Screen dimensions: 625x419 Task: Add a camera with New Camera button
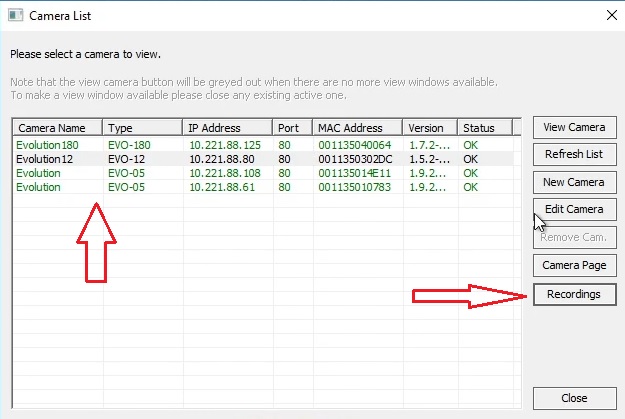573,182
